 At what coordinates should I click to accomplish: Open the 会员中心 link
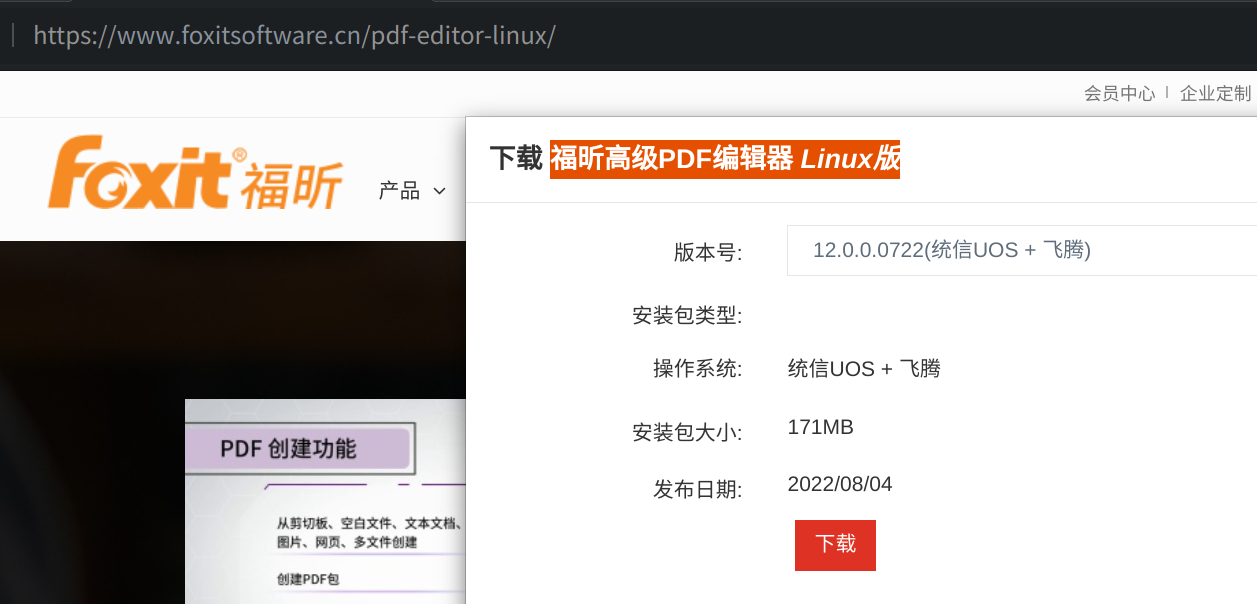(1119, 93)
